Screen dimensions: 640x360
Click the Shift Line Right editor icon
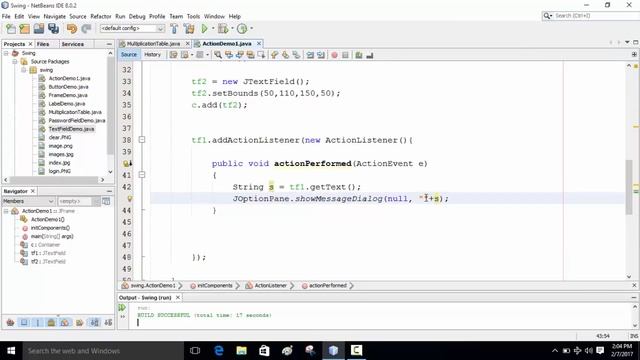coord(321,55)
